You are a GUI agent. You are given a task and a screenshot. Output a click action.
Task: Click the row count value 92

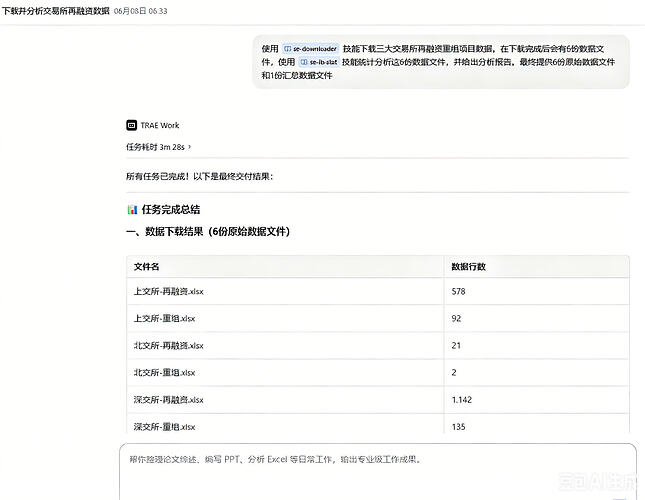pyautogui.click(x=456, y=318)
